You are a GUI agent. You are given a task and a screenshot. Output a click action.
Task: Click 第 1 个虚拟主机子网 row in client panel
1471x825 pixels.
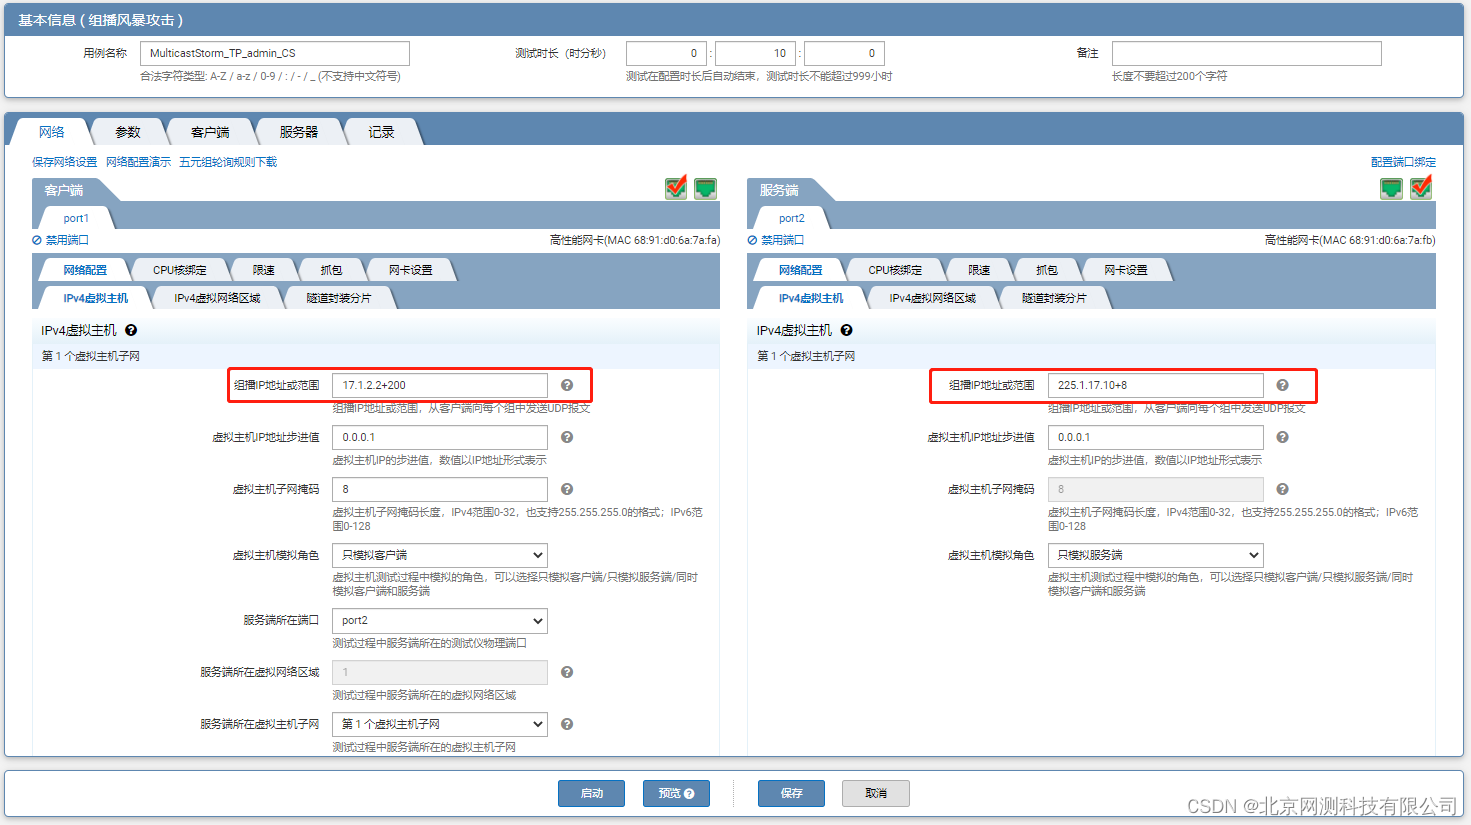click(x=376, y=356)
